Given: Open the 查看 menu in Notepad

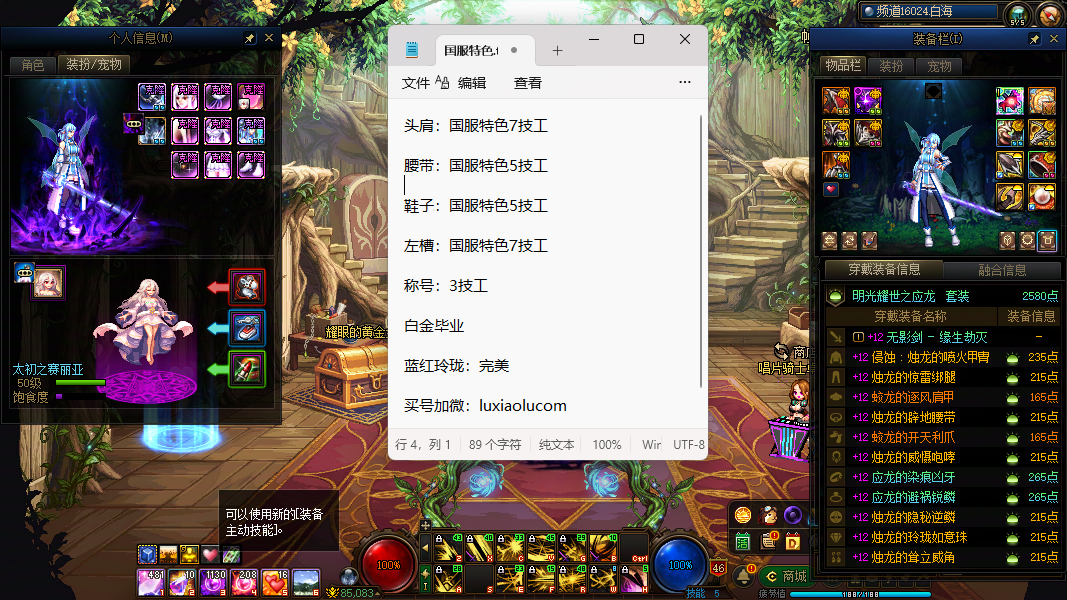Looking at the screenshot, I should tap(528, 83).
